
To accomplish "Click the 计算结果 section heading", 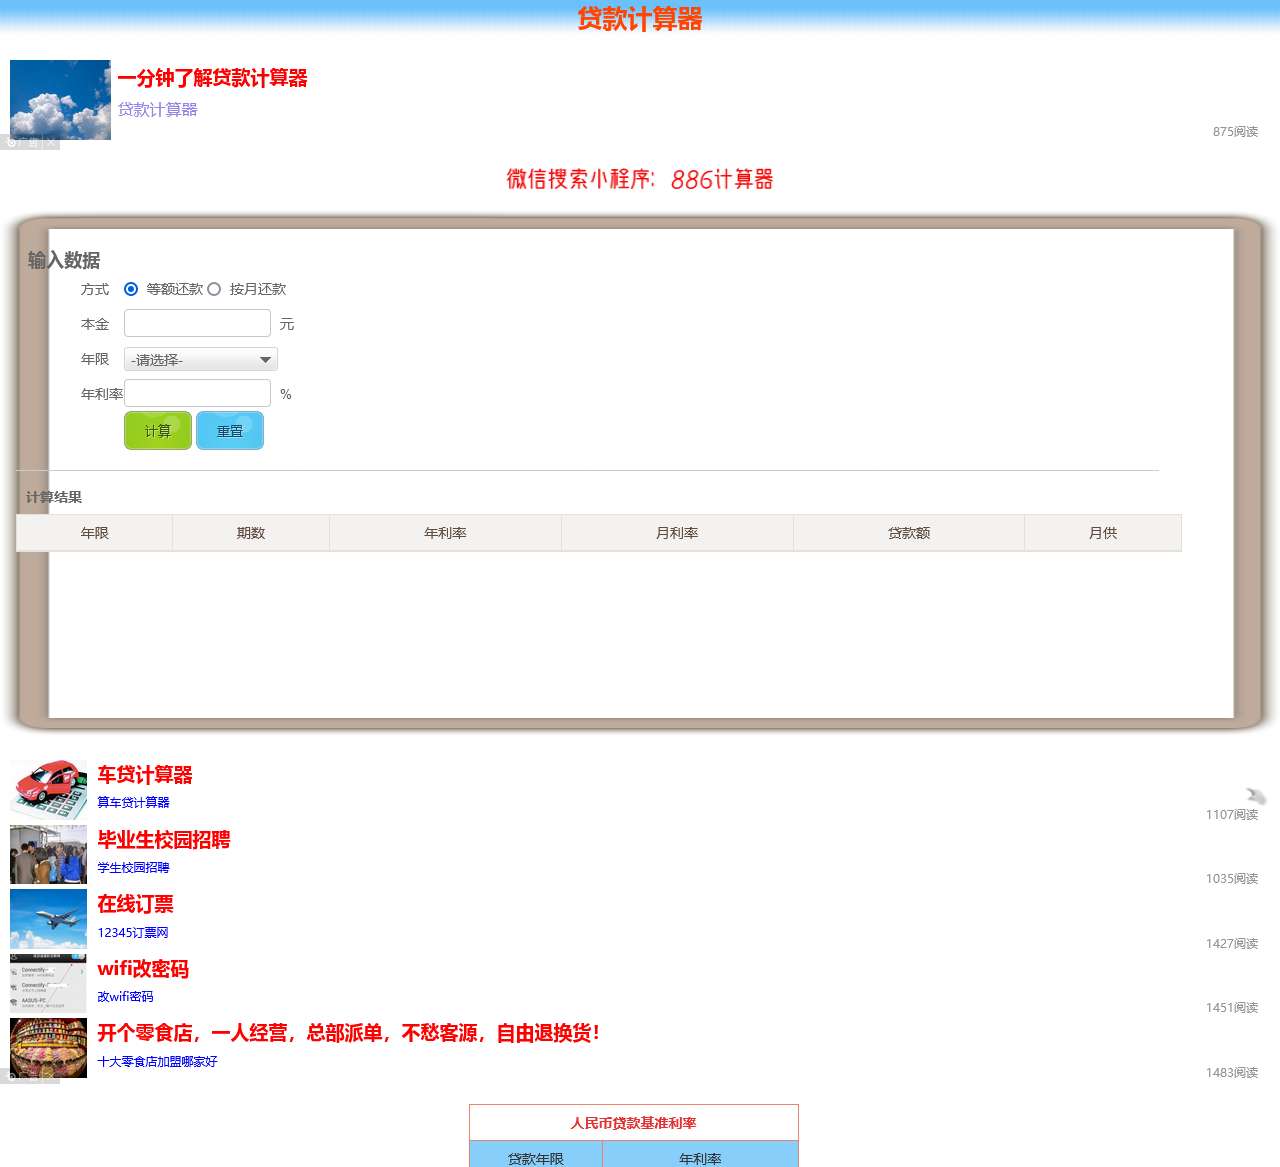I will point(54,497).
